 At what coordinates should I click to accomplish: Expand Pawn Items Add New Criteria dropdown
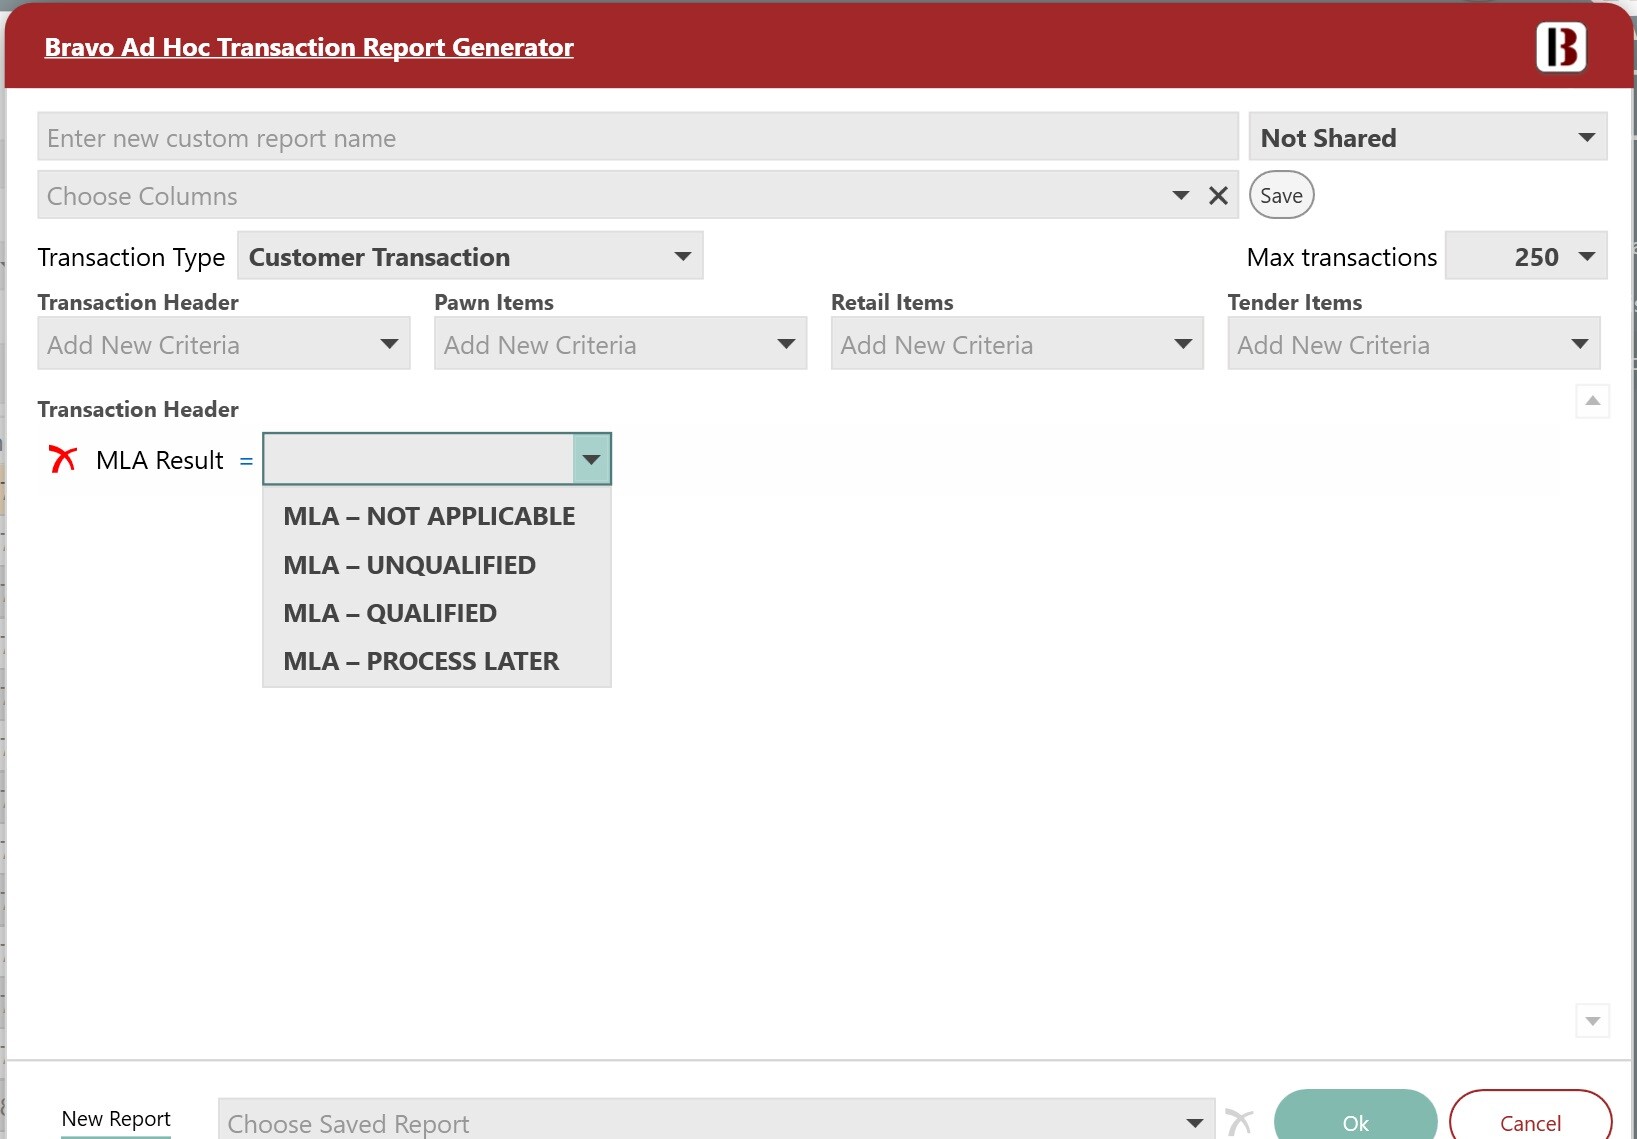pyautogui.click(x=620, y=344)
